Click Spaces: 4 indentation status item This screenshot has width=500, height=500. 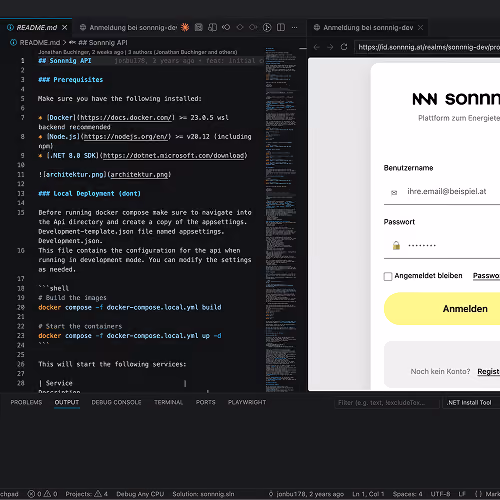point(407,494)
